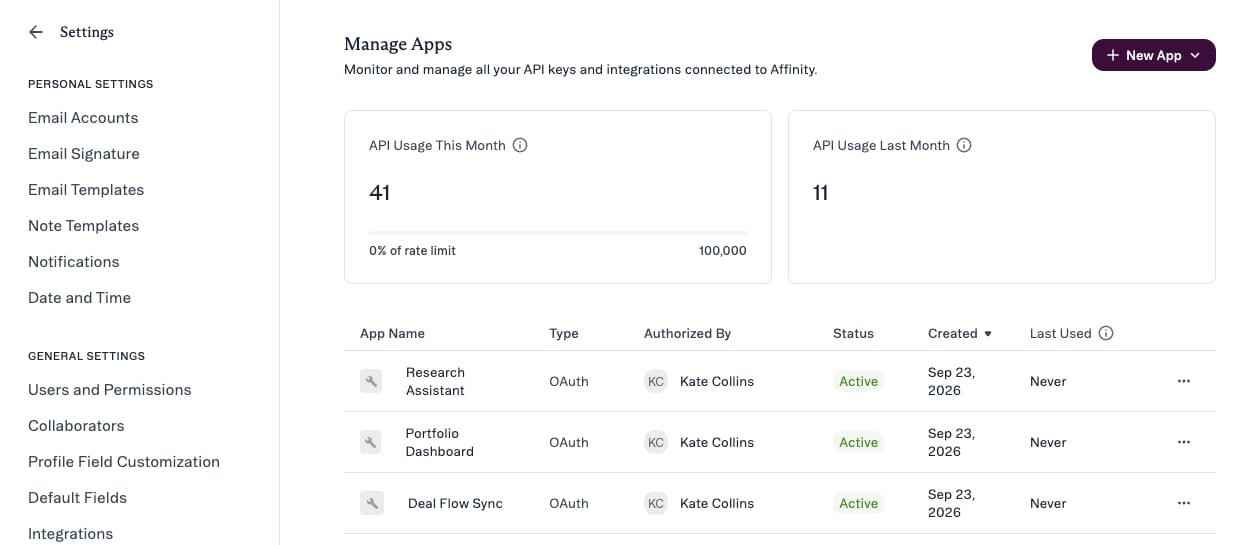Sort table by Created column
This screenshot has height=545, width=1240.
[959, 333]
